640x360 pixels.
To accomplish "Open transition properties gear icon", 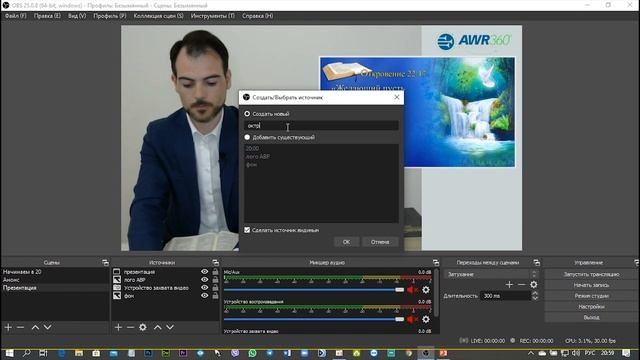I will point(533,284).
